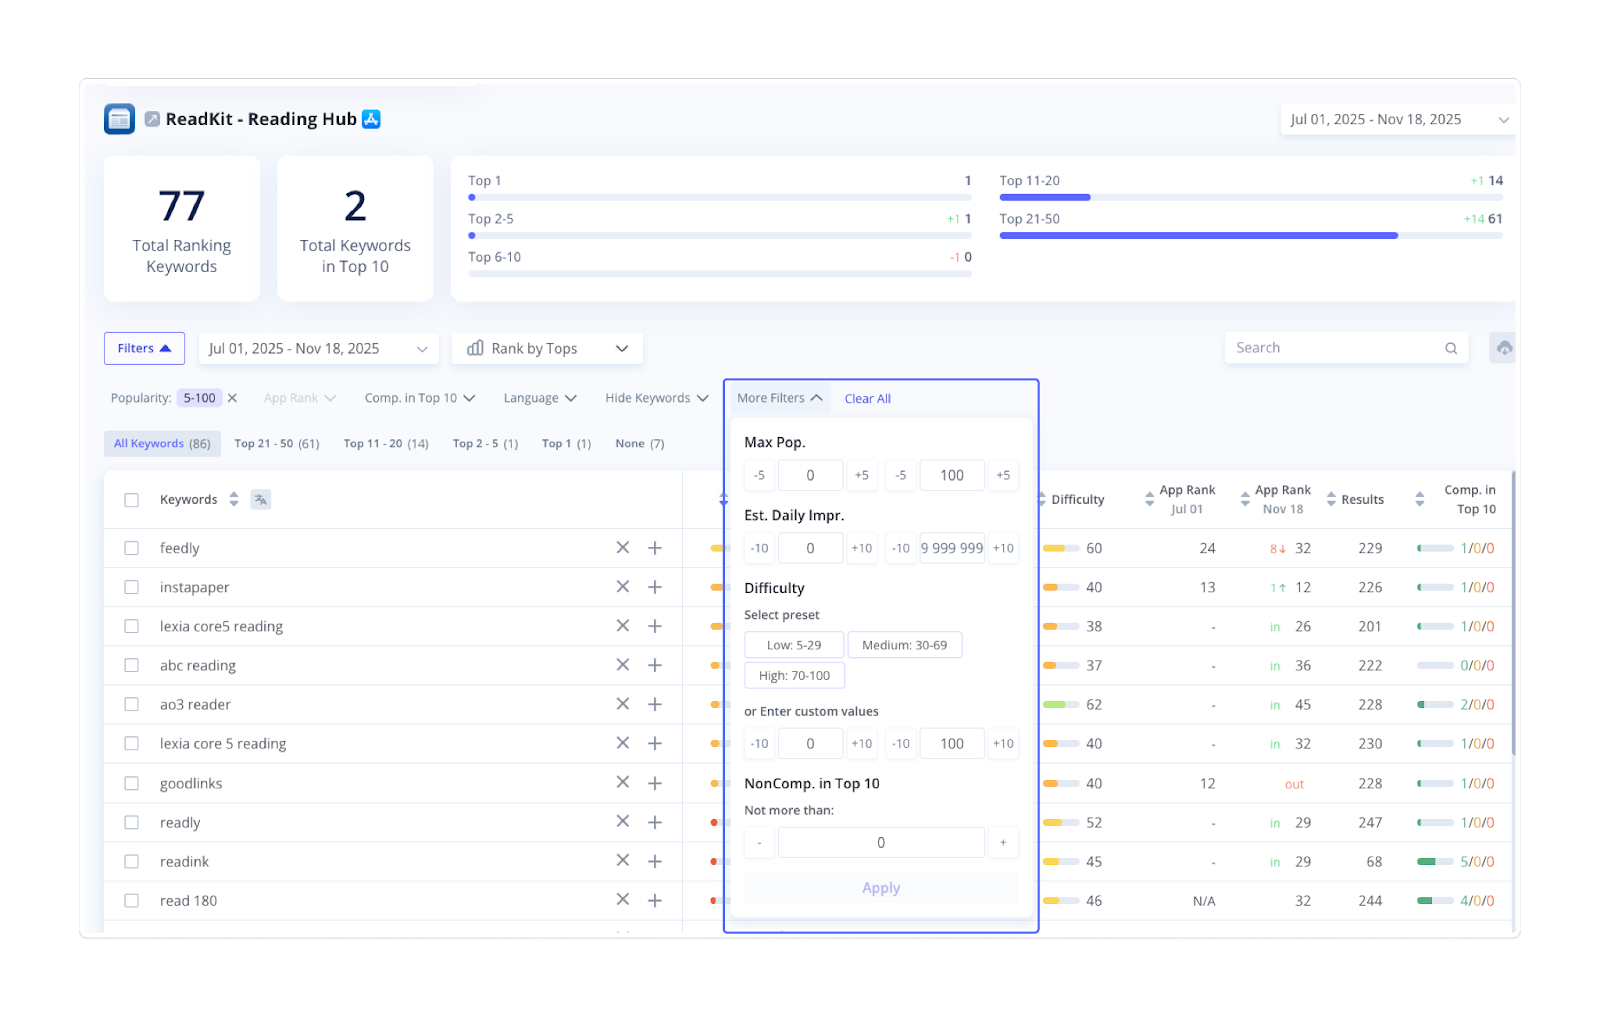The height and width of the screenshot is (1019, 1600).
Task: Add the readly keyword with plus
Action: [x=655, y=822]
